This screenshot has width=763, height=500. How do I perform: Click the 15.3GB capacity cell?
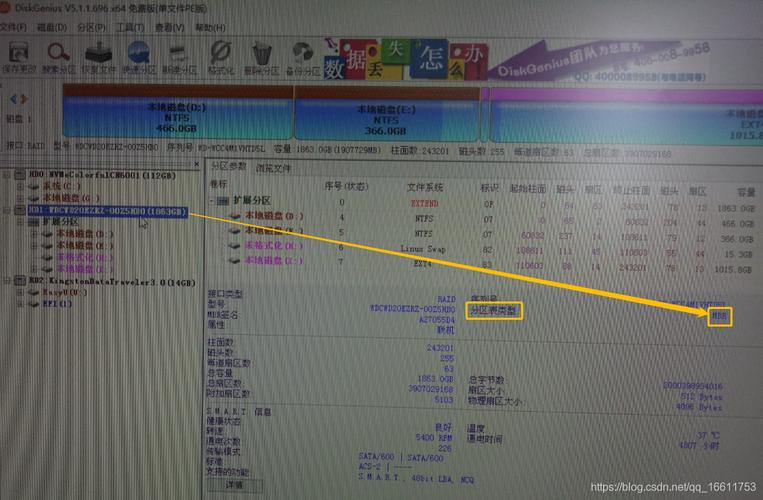pyautogui.click(x=739, y=254)
